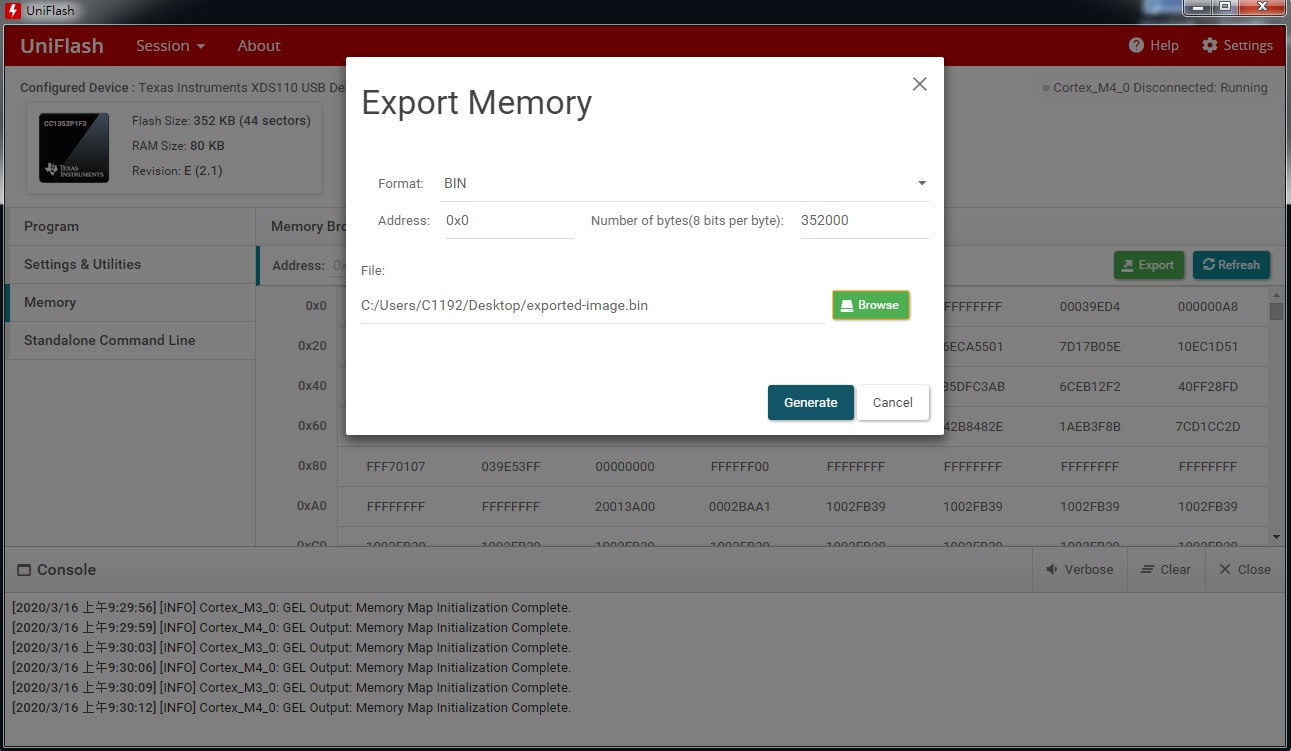Viewport: 1291px width, 751px height.
Task: Click the File path field in the dialog
Action: coord(592,305)
